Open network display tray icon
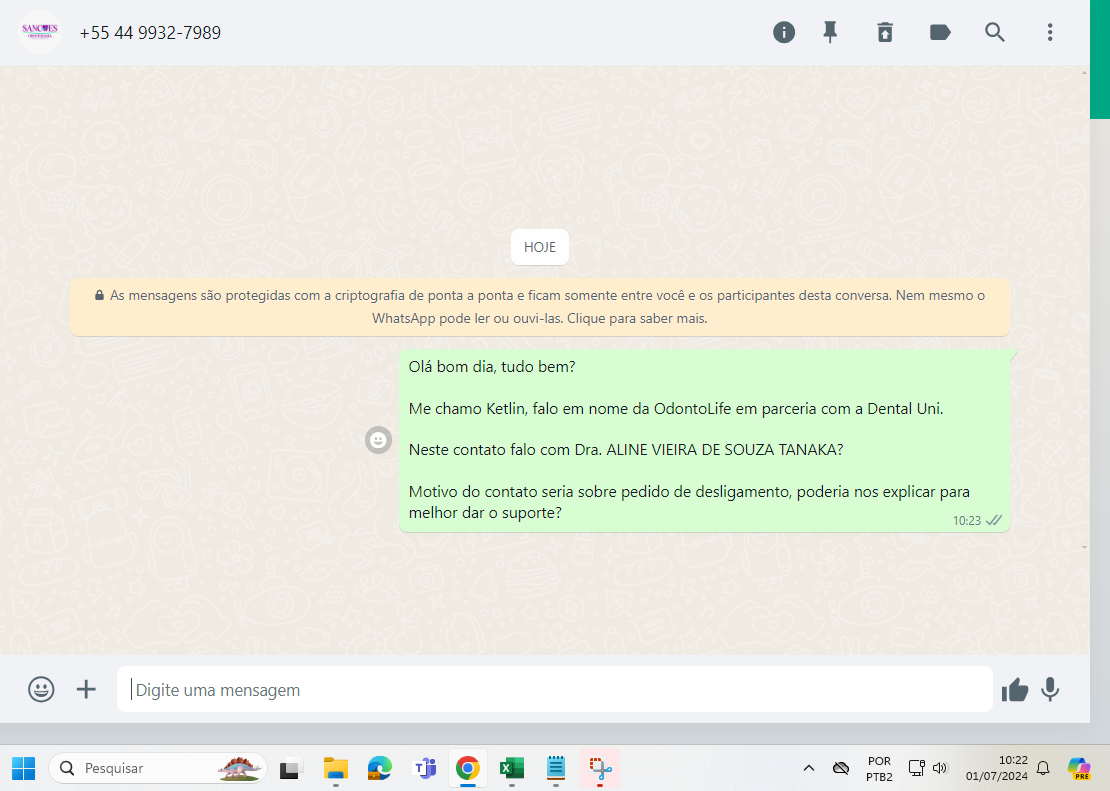Viewport: 1110px width, 791px height. click(917, 768)
